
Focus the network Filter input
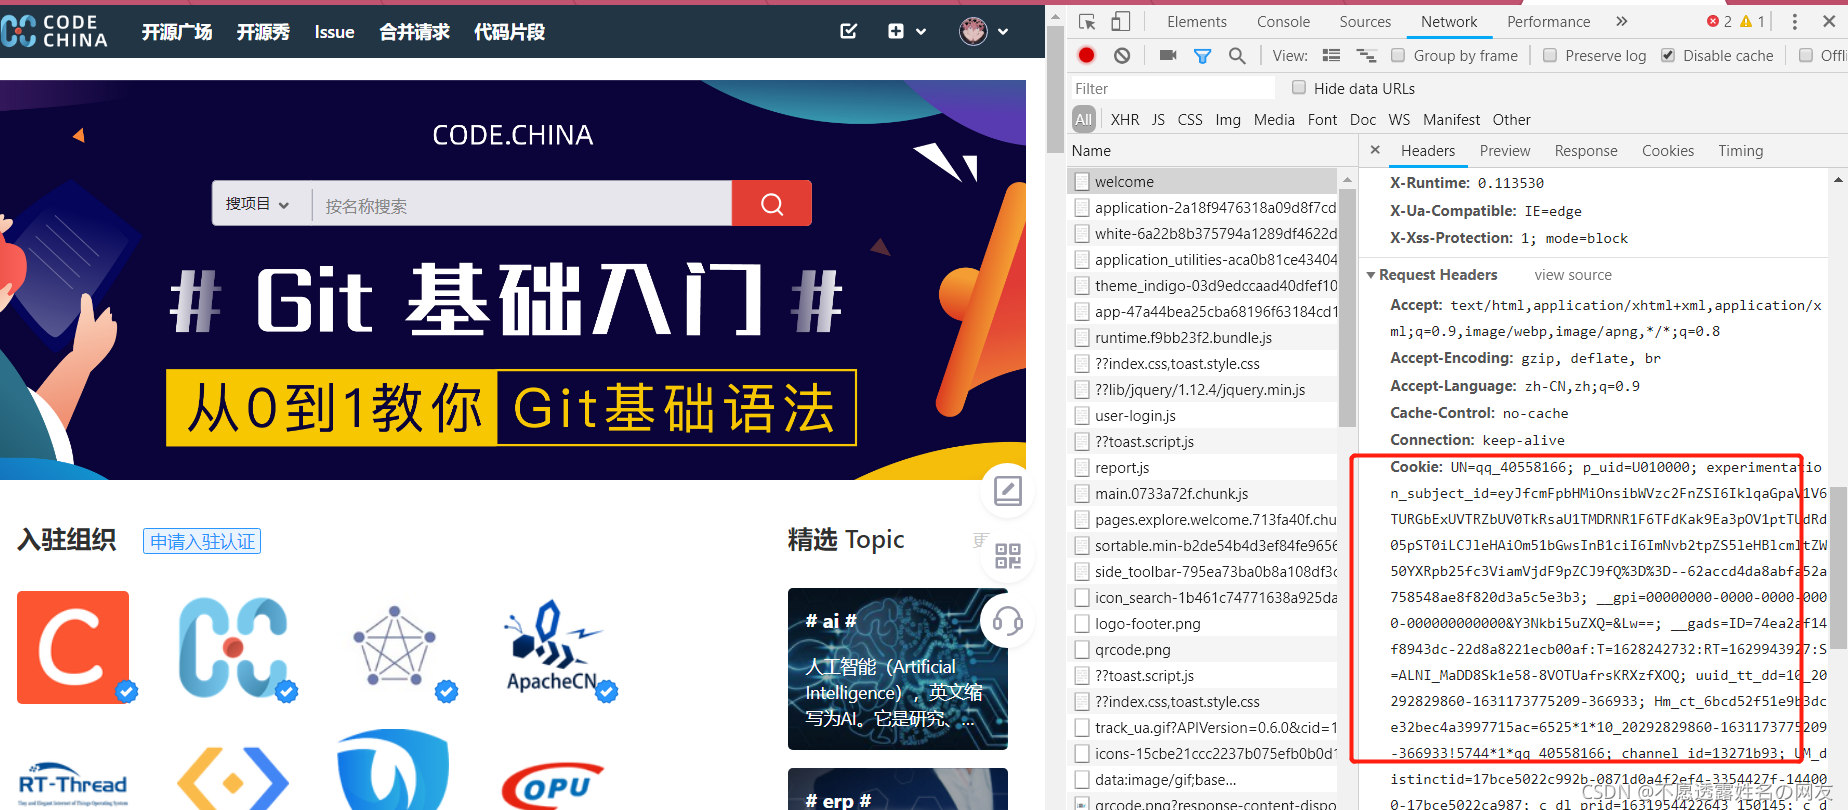click(1172, 88)
